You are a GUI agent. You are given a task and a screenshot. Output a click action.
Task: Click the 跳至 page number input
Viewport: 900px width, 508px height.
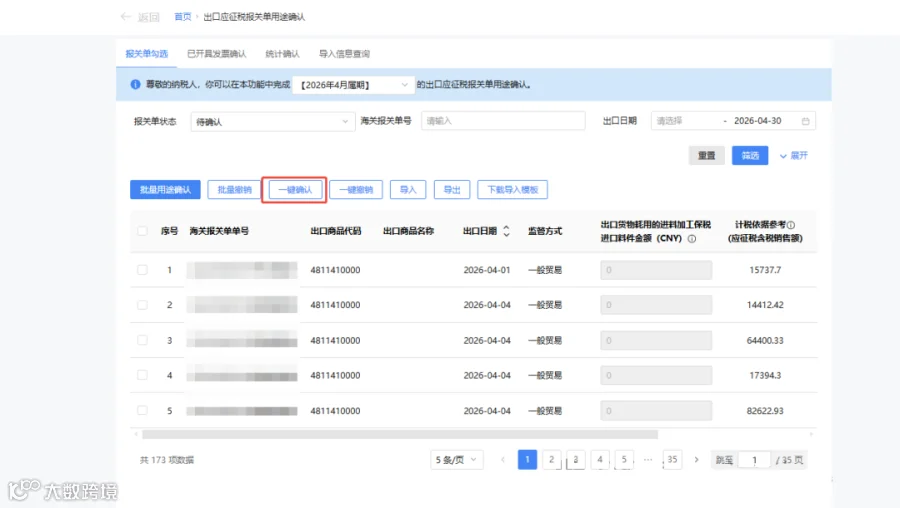[754, 460]
